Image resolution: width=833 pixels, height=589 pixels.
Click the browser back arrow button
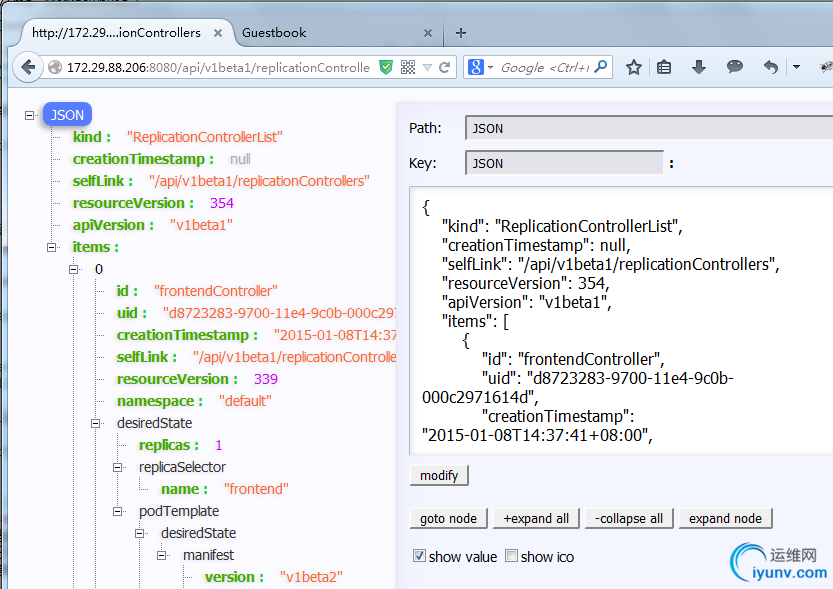click(28, 68)
